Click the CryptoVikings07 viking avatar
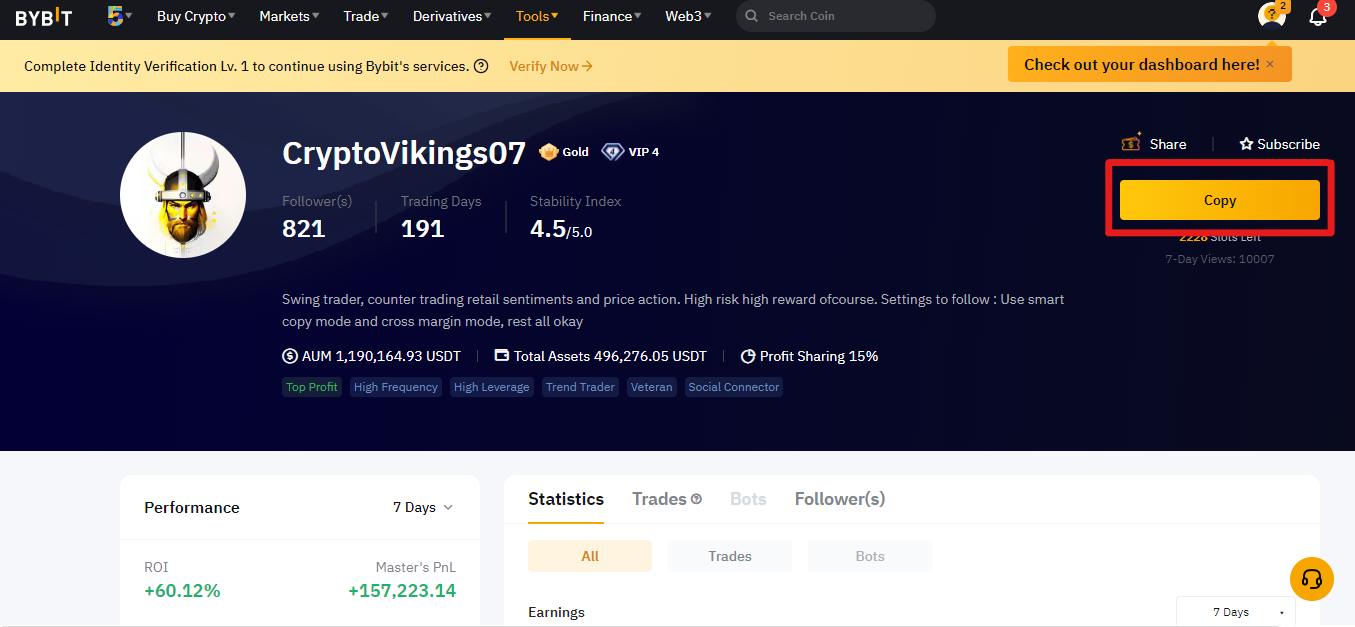The image size is (1355, 627). pos(183,195)
